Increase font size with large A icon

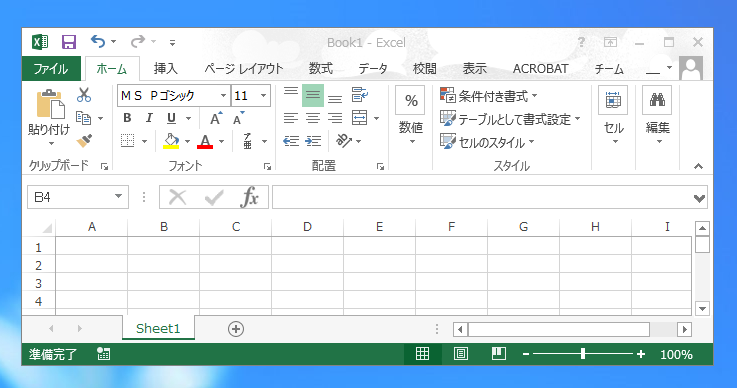coord(216,118)
